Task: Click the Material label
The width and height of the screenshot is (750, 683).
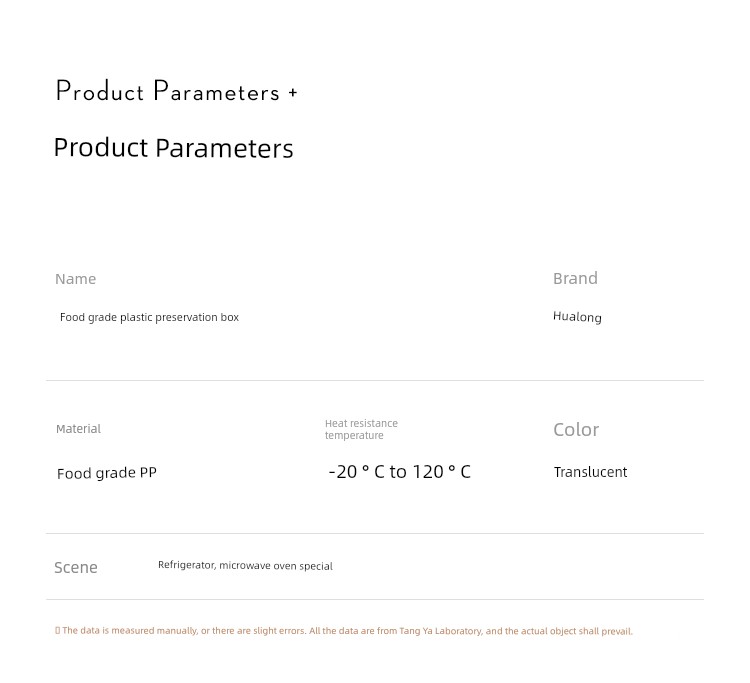Action: pyautogui.click(x=78, y=429)
